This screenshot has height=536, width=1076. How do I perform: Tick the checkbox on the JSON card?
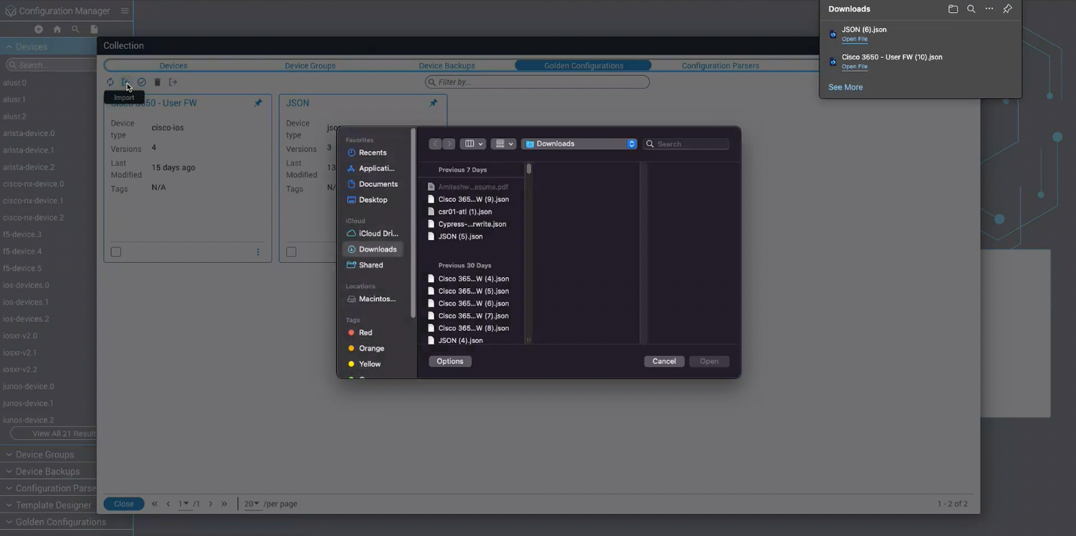(291, 252)
